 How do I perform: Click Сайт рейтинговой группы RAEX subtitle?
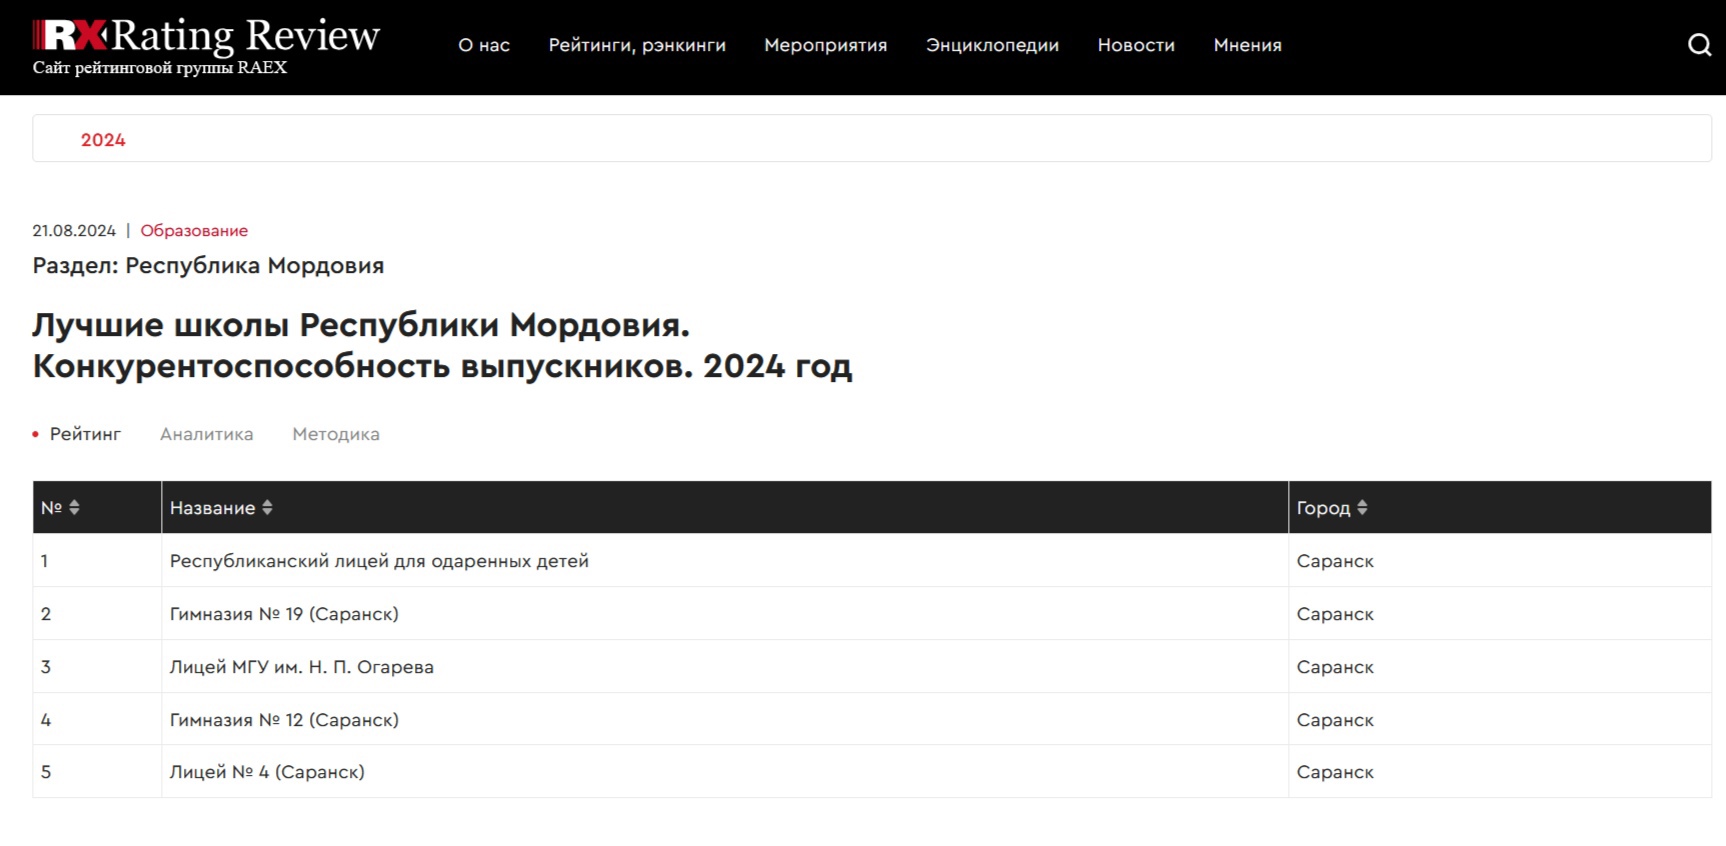160,68
